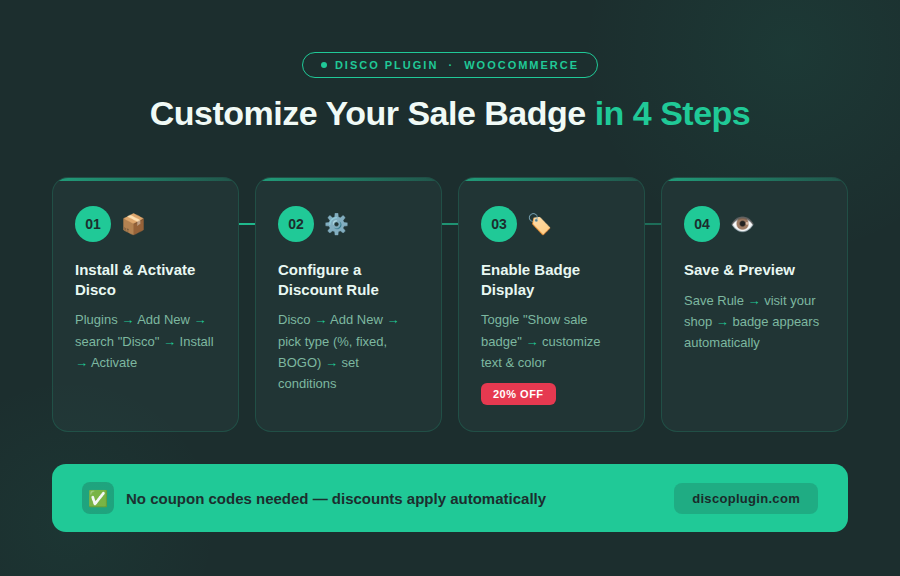The height and width of the screenshot is (576, 900).
Task: Click the 'Customize Your Sale Badge' title text
Action: pos(367,114)
